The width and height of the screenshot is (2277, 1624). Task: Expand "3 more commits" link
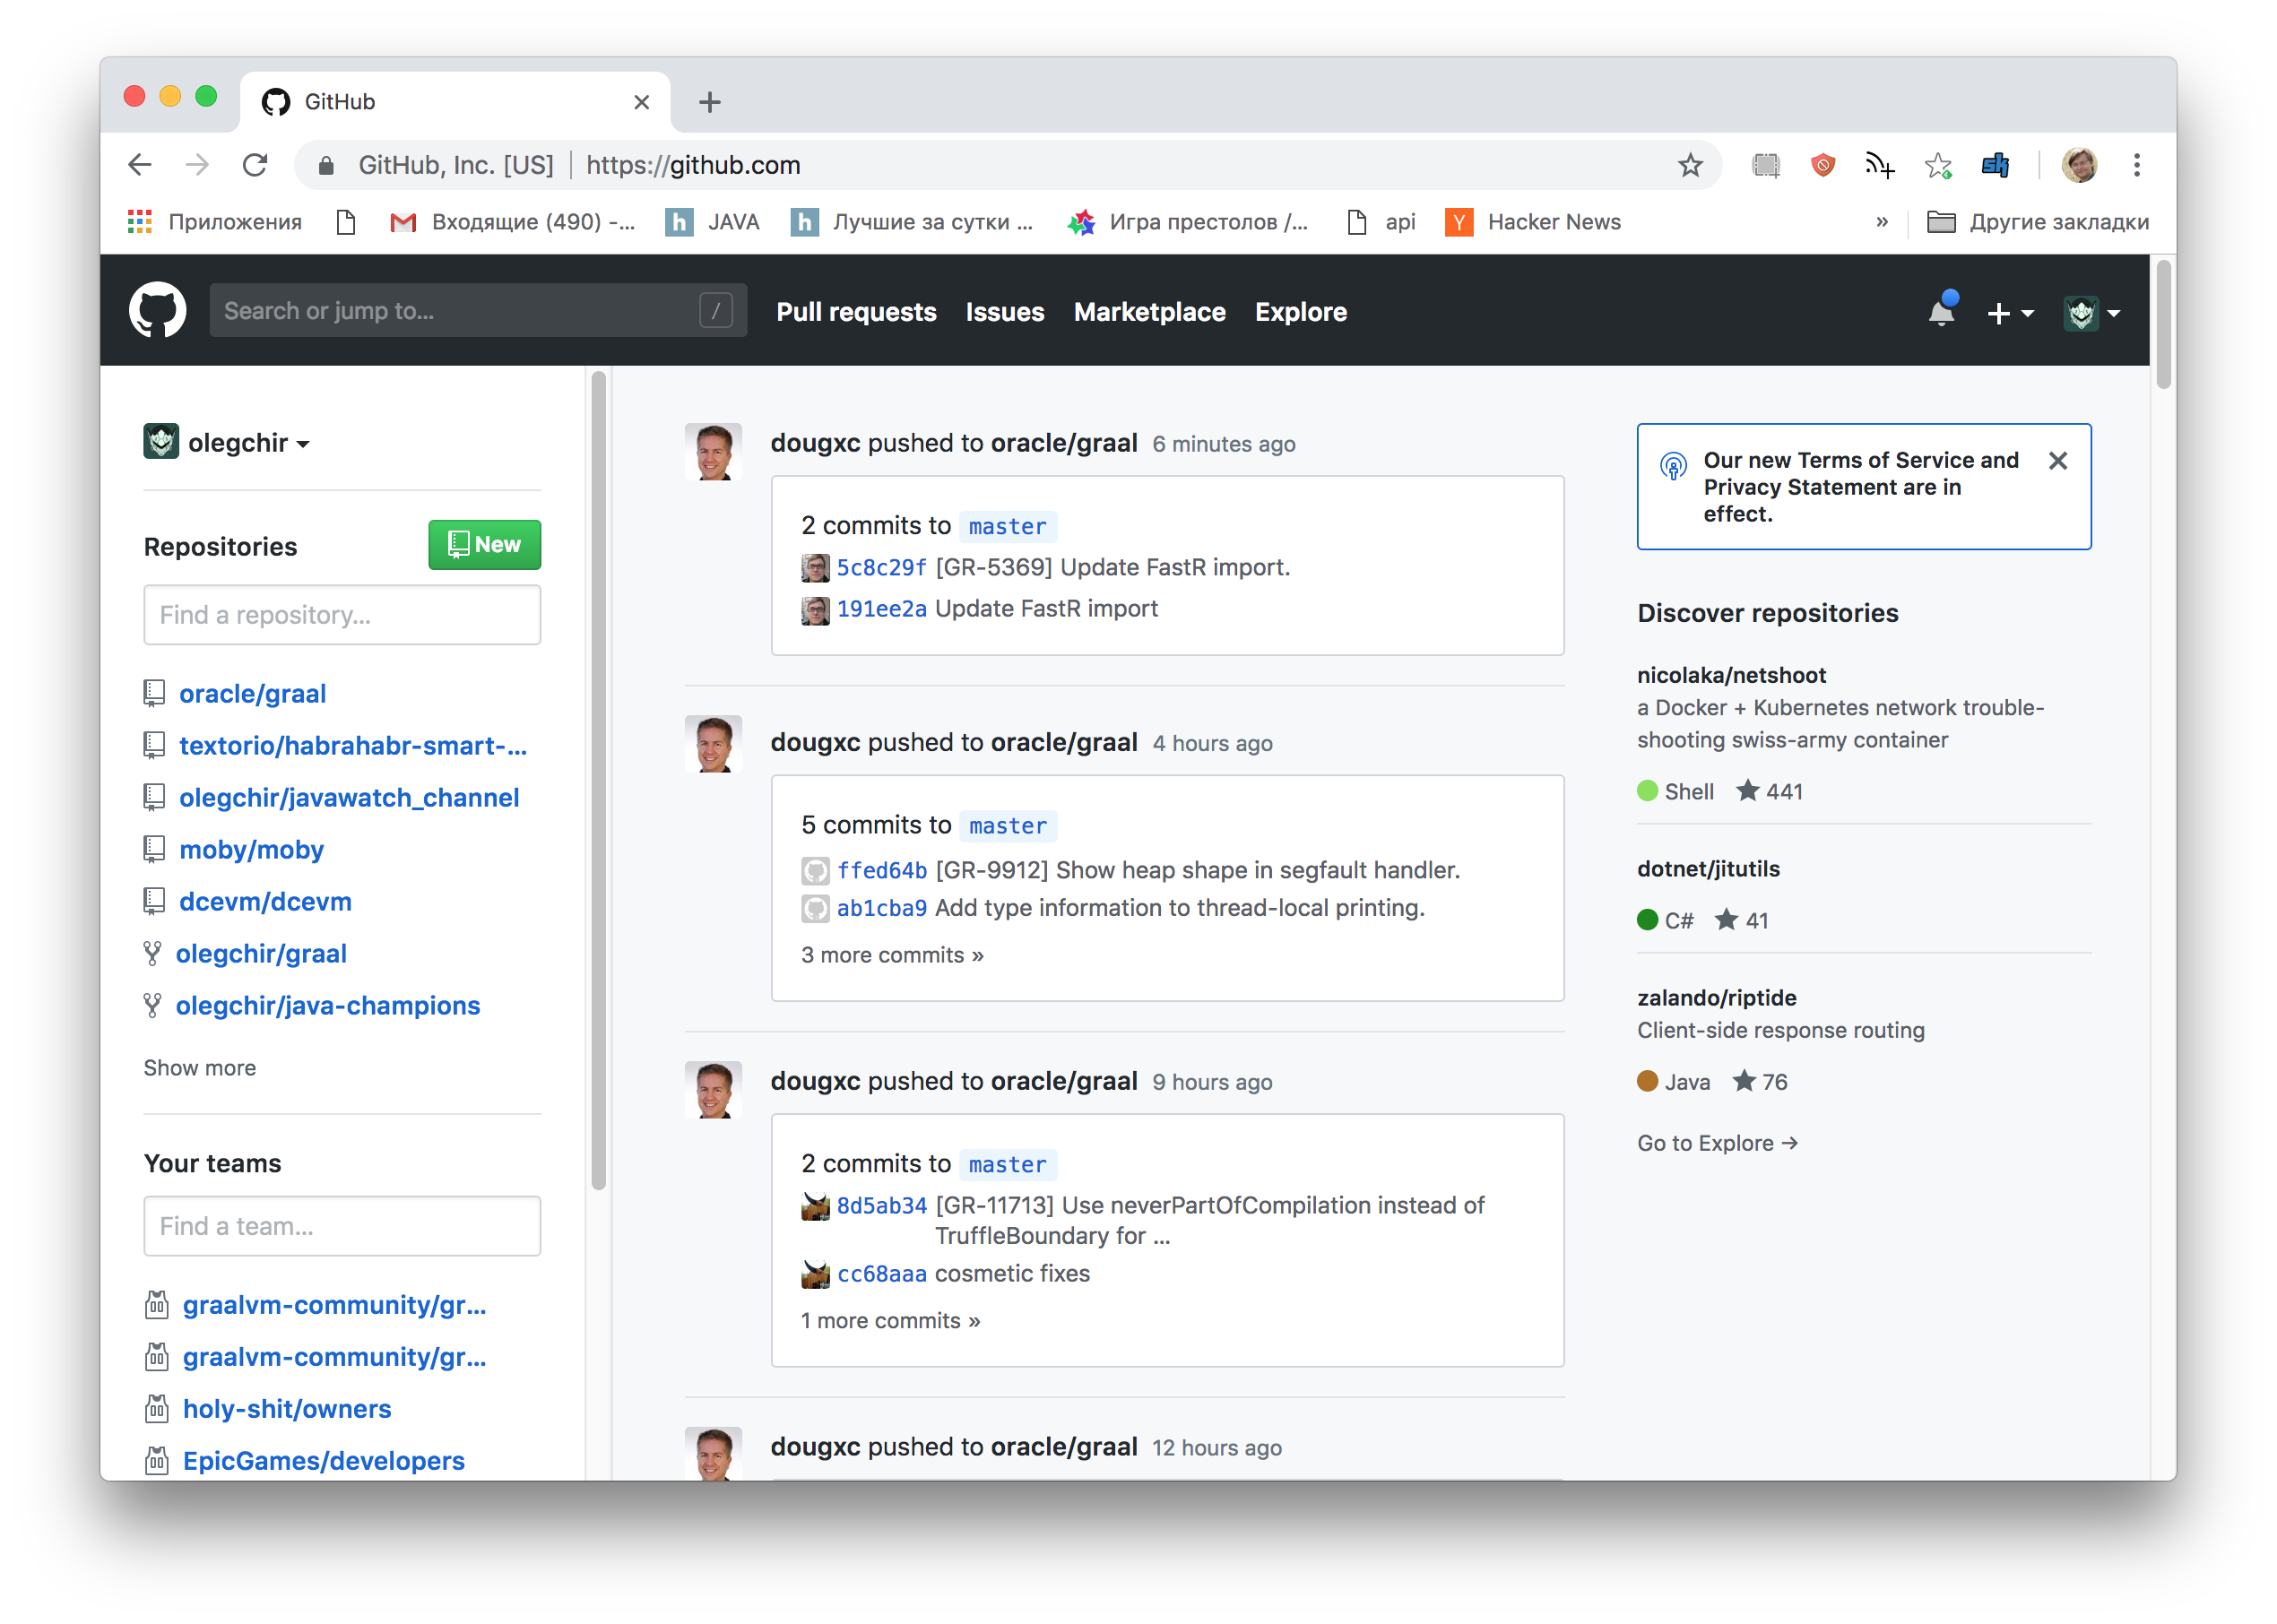coord(892,955)
